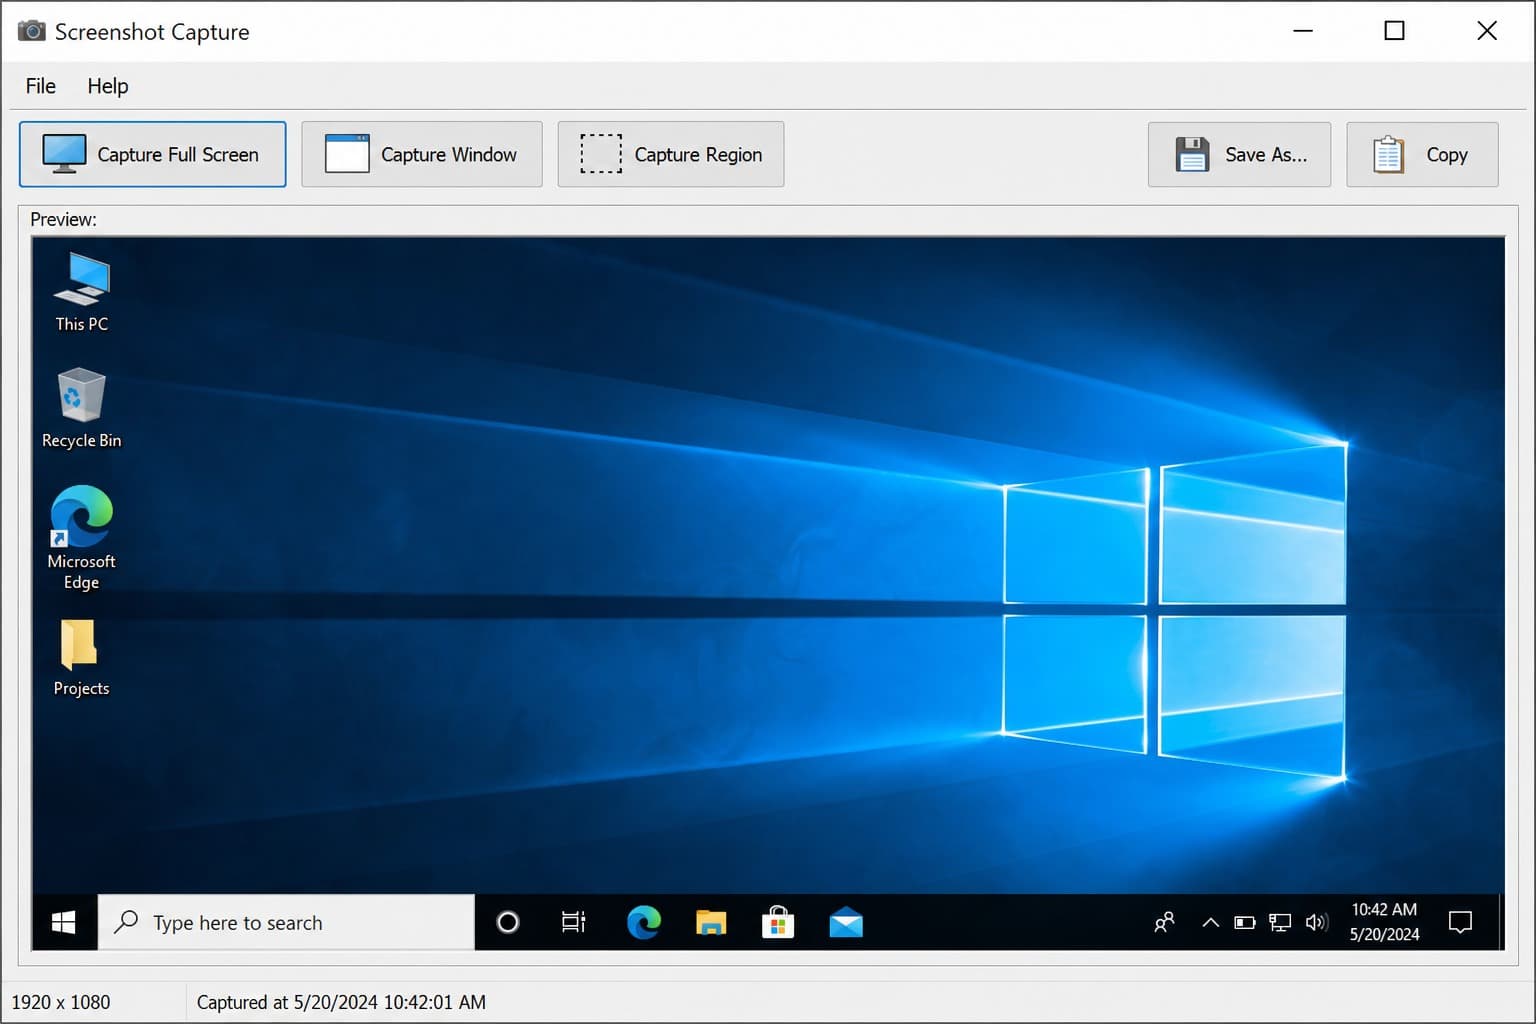
Task: Open Task View from the previewed taskbar
Action: [574, 922]
